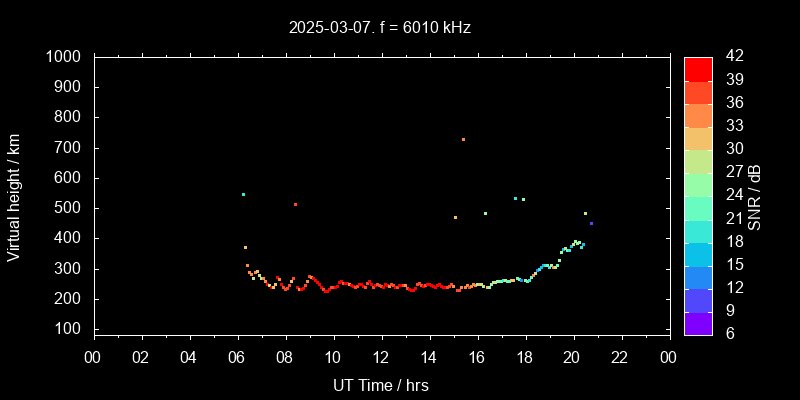This screenshot has height=400, width=800.
Task: Click the '04' tick label on the time axis
Action: pyautogui.click(x=189, y=357)
